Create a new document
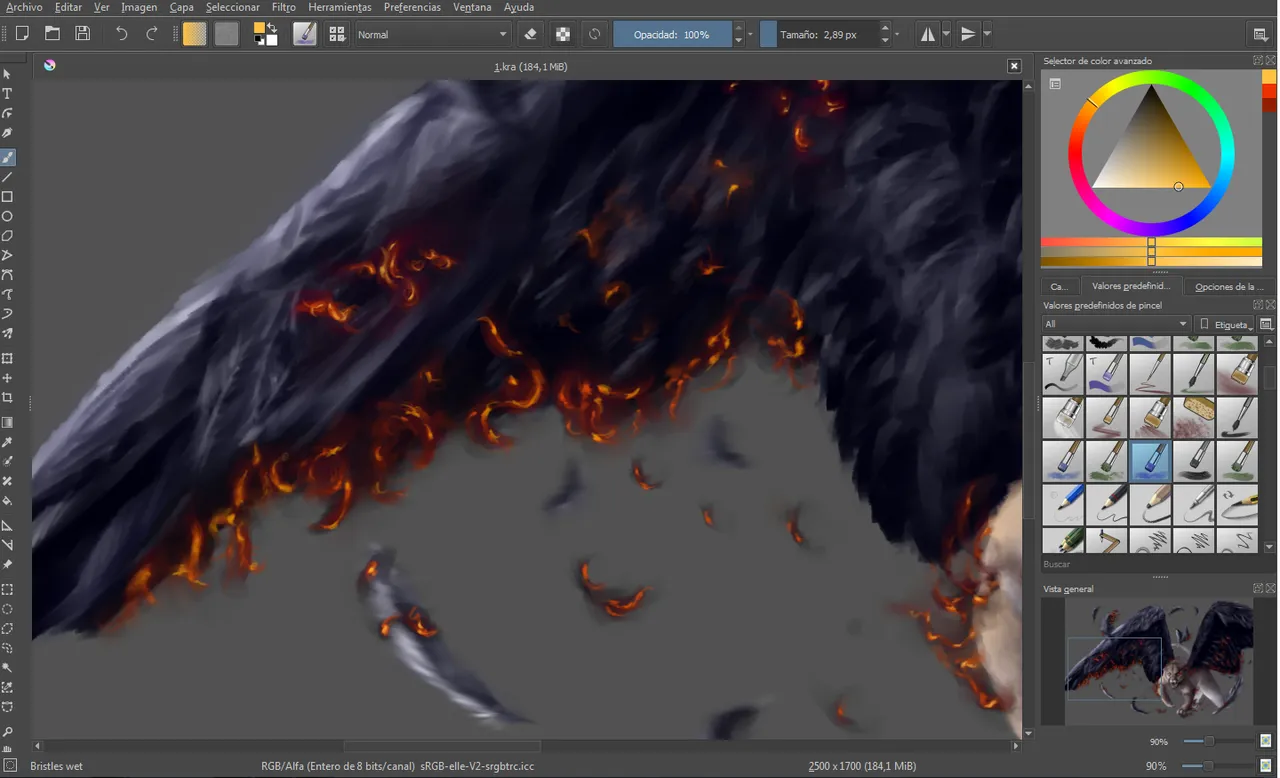1280x778 pixels. click(x=22, y=34)
